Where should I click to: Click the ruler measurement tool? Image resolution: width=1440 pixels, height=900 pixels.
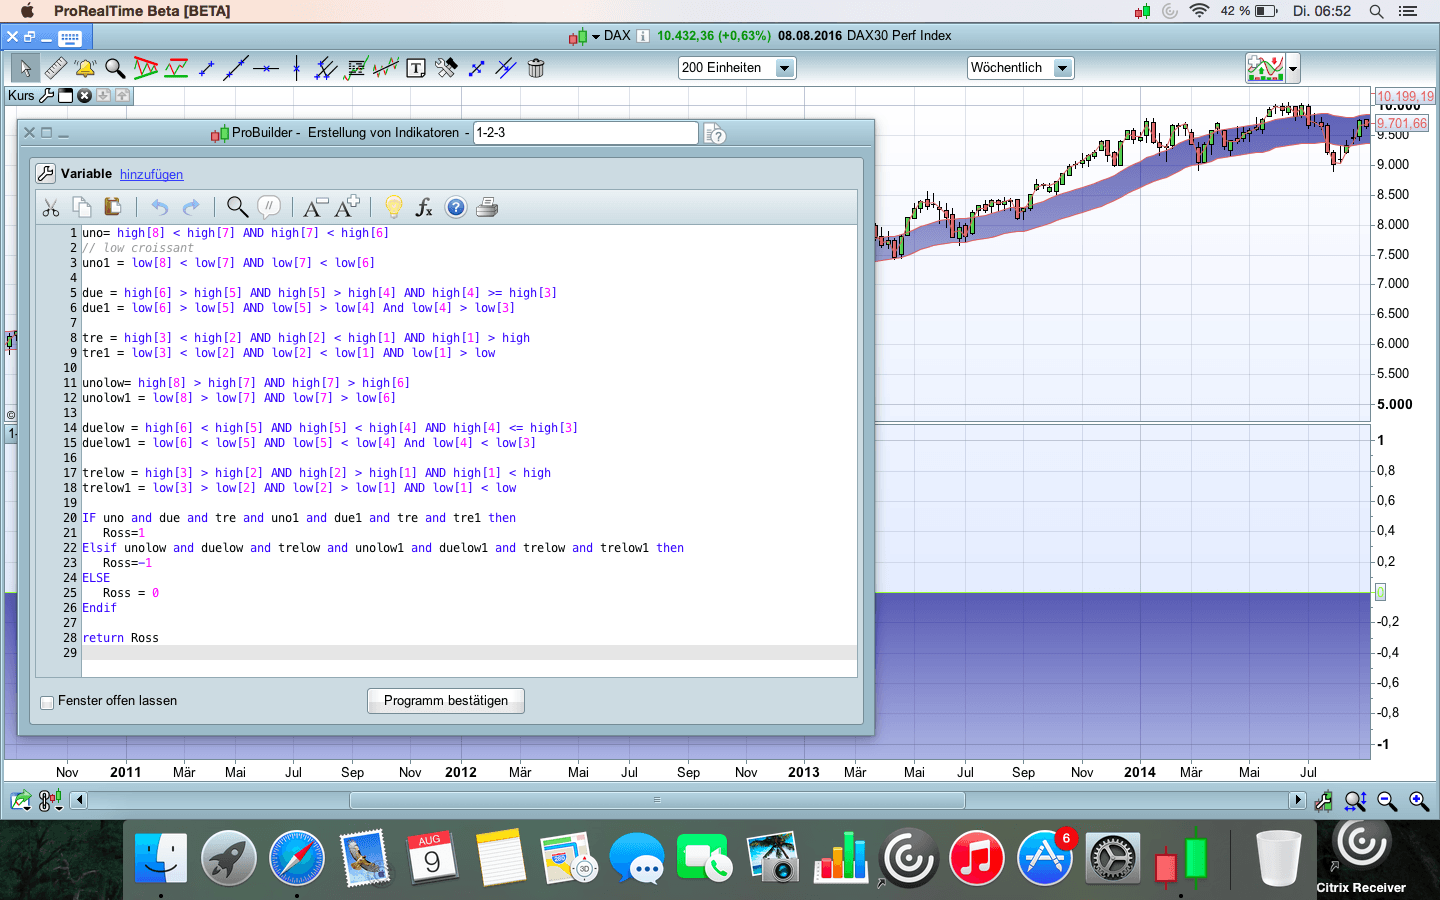tap(56, 68)
